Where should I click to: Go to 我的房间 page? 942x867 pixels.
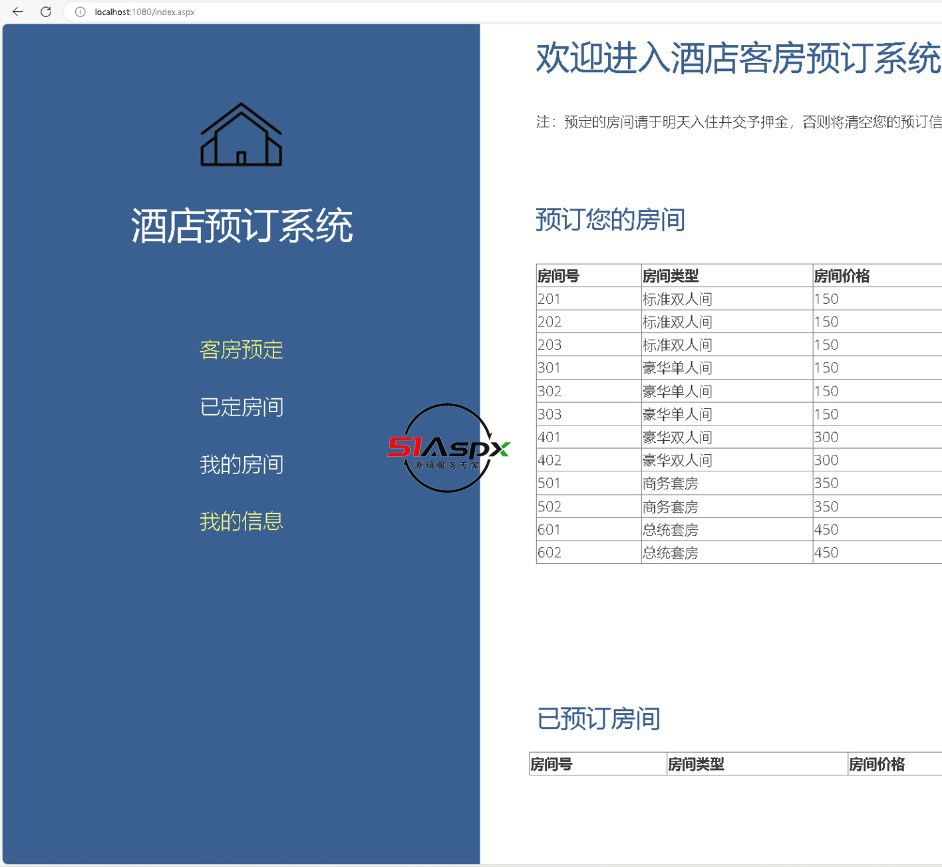(241, 464)
